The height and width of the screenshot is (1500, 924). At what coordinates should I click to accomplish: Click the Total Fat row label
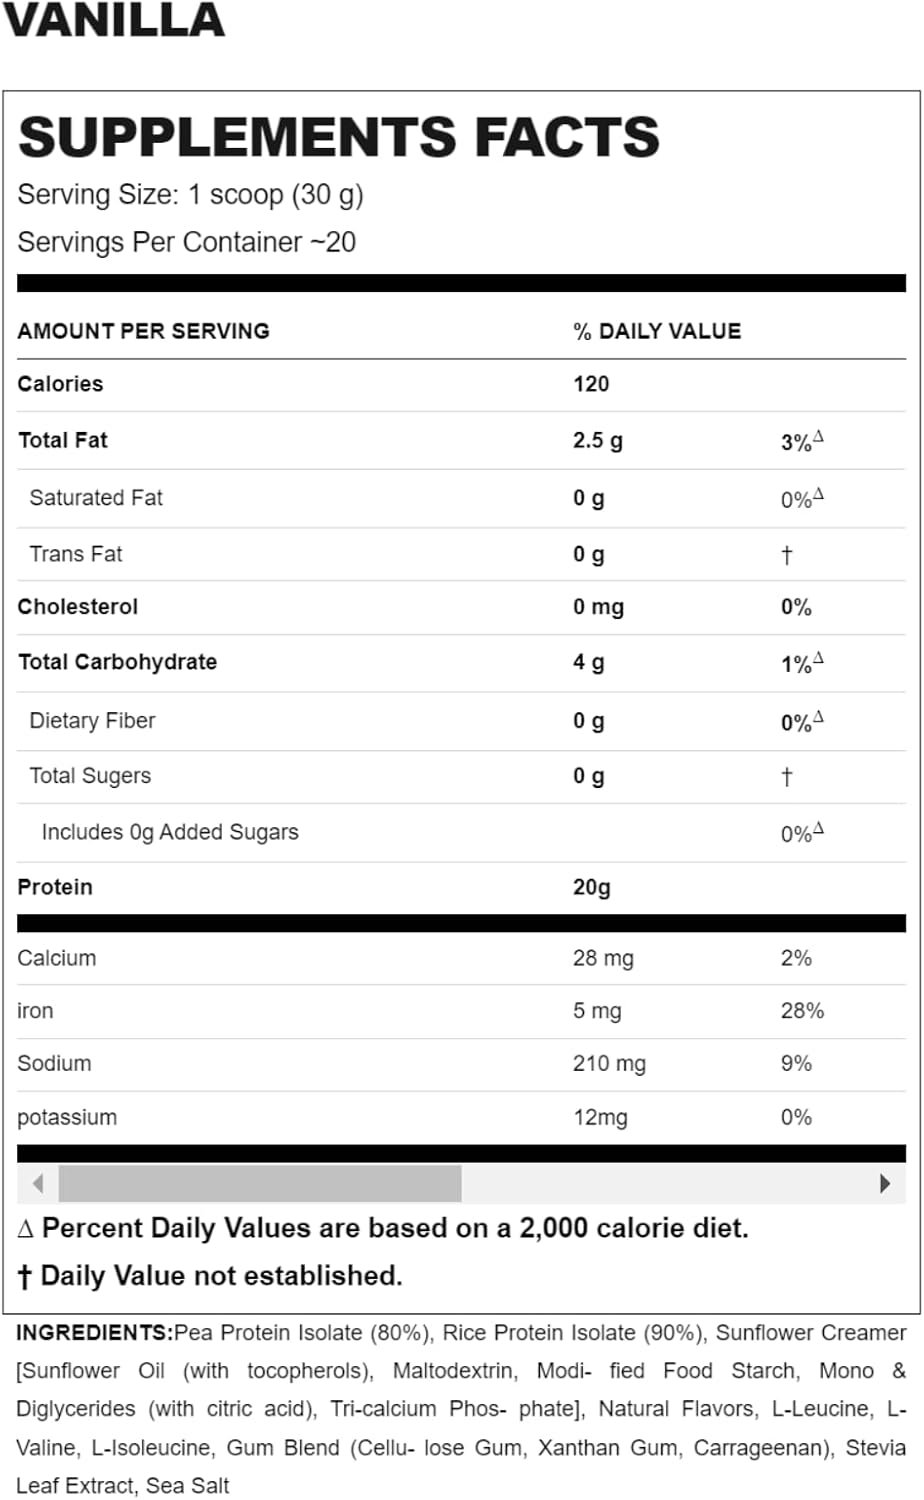pyautogui.click(x=63, y=440)
